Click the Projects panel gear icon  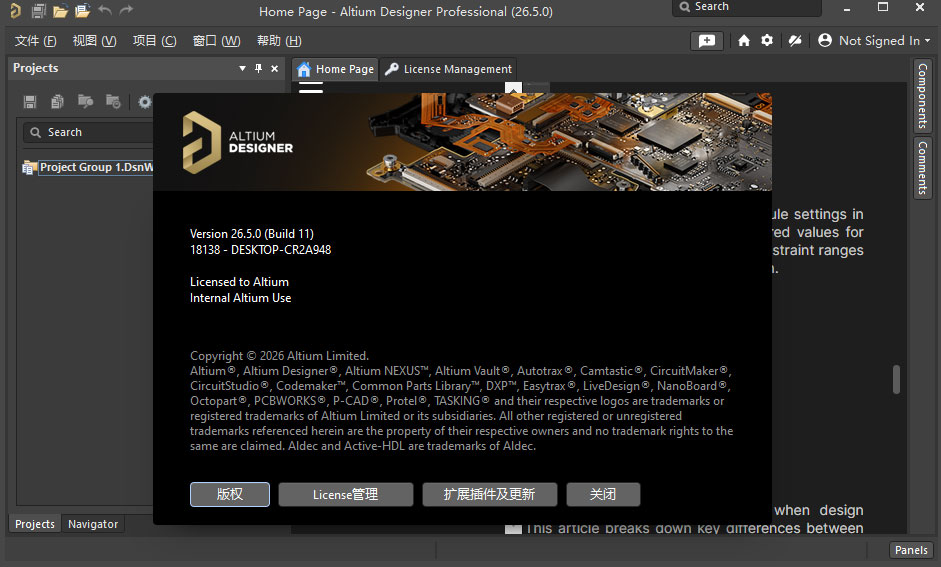click(x=145, y=102)
